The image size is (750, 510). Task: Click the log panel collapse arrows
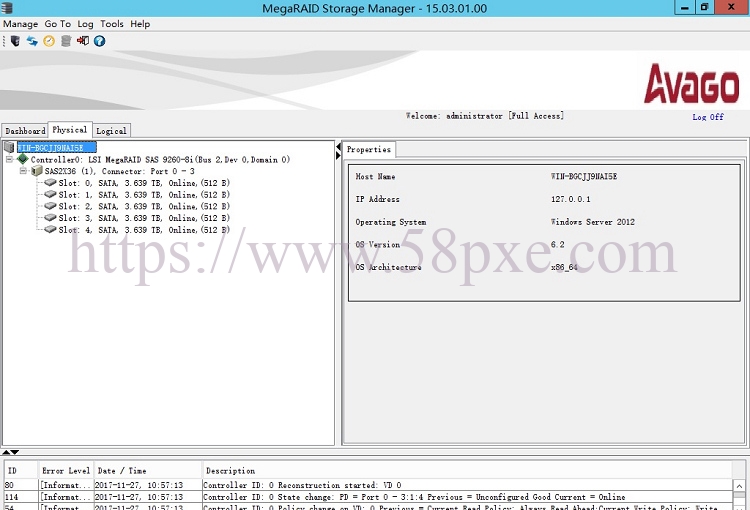(10, 452)
